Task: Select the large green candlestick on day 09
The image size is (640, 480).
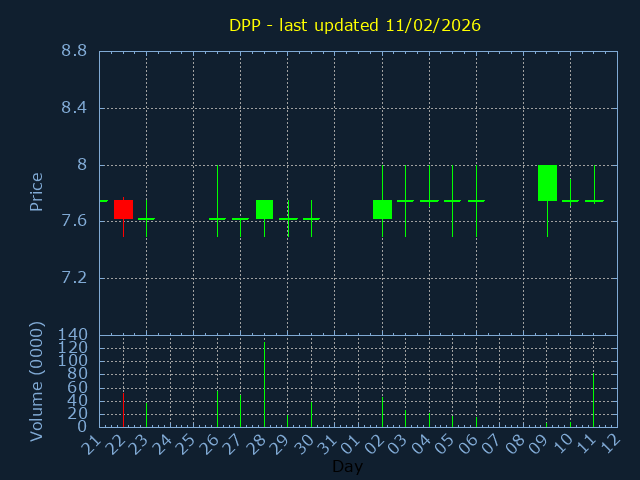Action: point(547,183)
